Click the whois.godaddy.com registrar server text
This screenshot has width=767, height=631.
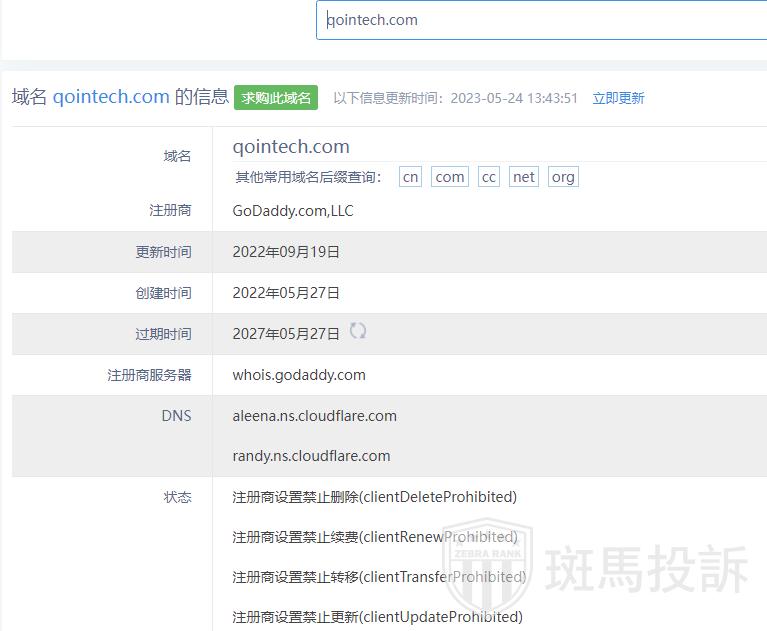(x=299, y=375)
